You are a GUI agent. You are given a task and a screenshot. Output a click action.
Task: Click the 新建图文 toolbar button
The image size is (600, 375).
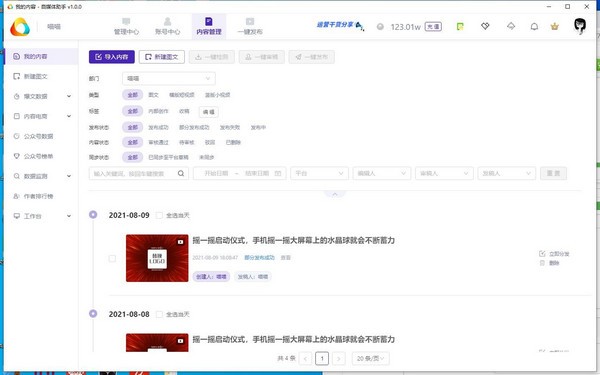pos(162,57)
